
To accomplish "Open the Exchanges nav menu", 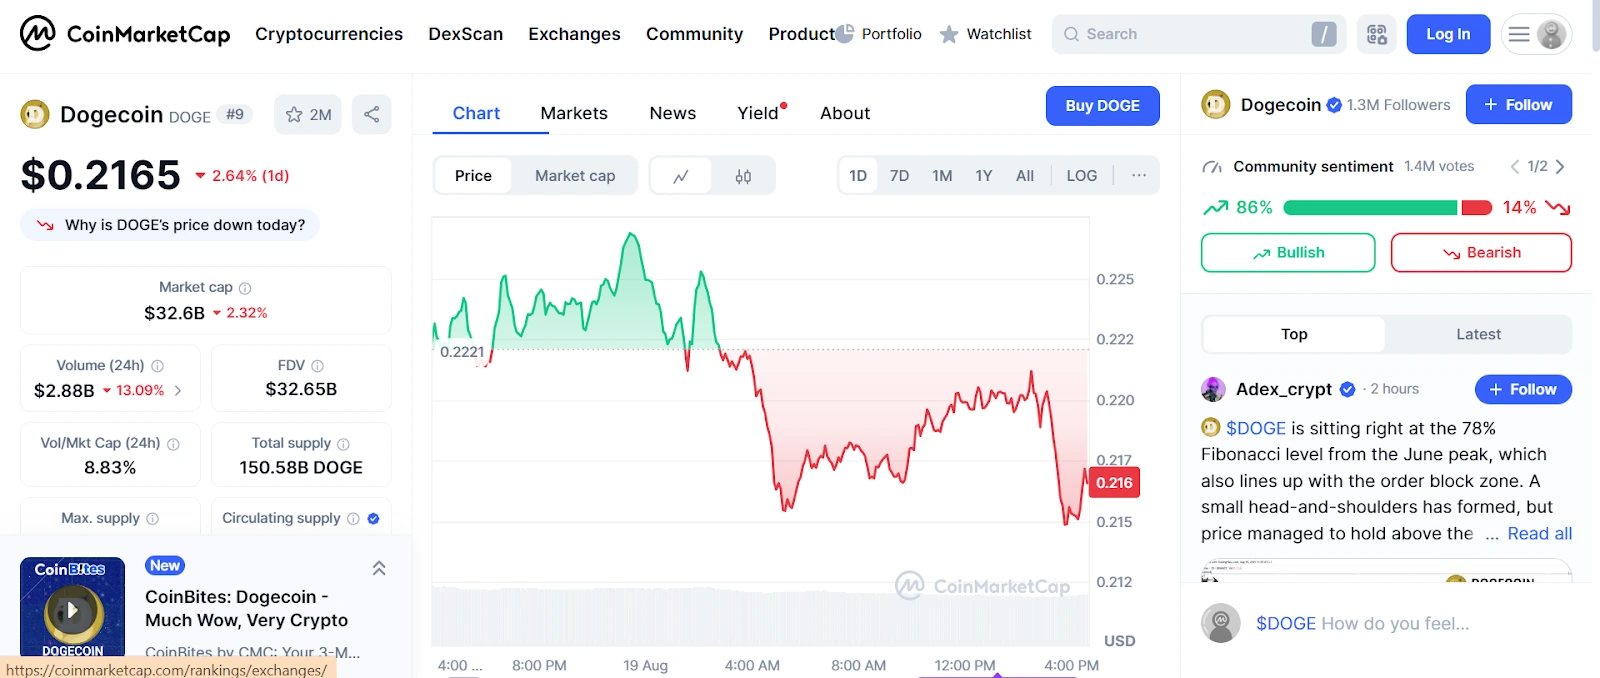I will click(x=574, y=34).
